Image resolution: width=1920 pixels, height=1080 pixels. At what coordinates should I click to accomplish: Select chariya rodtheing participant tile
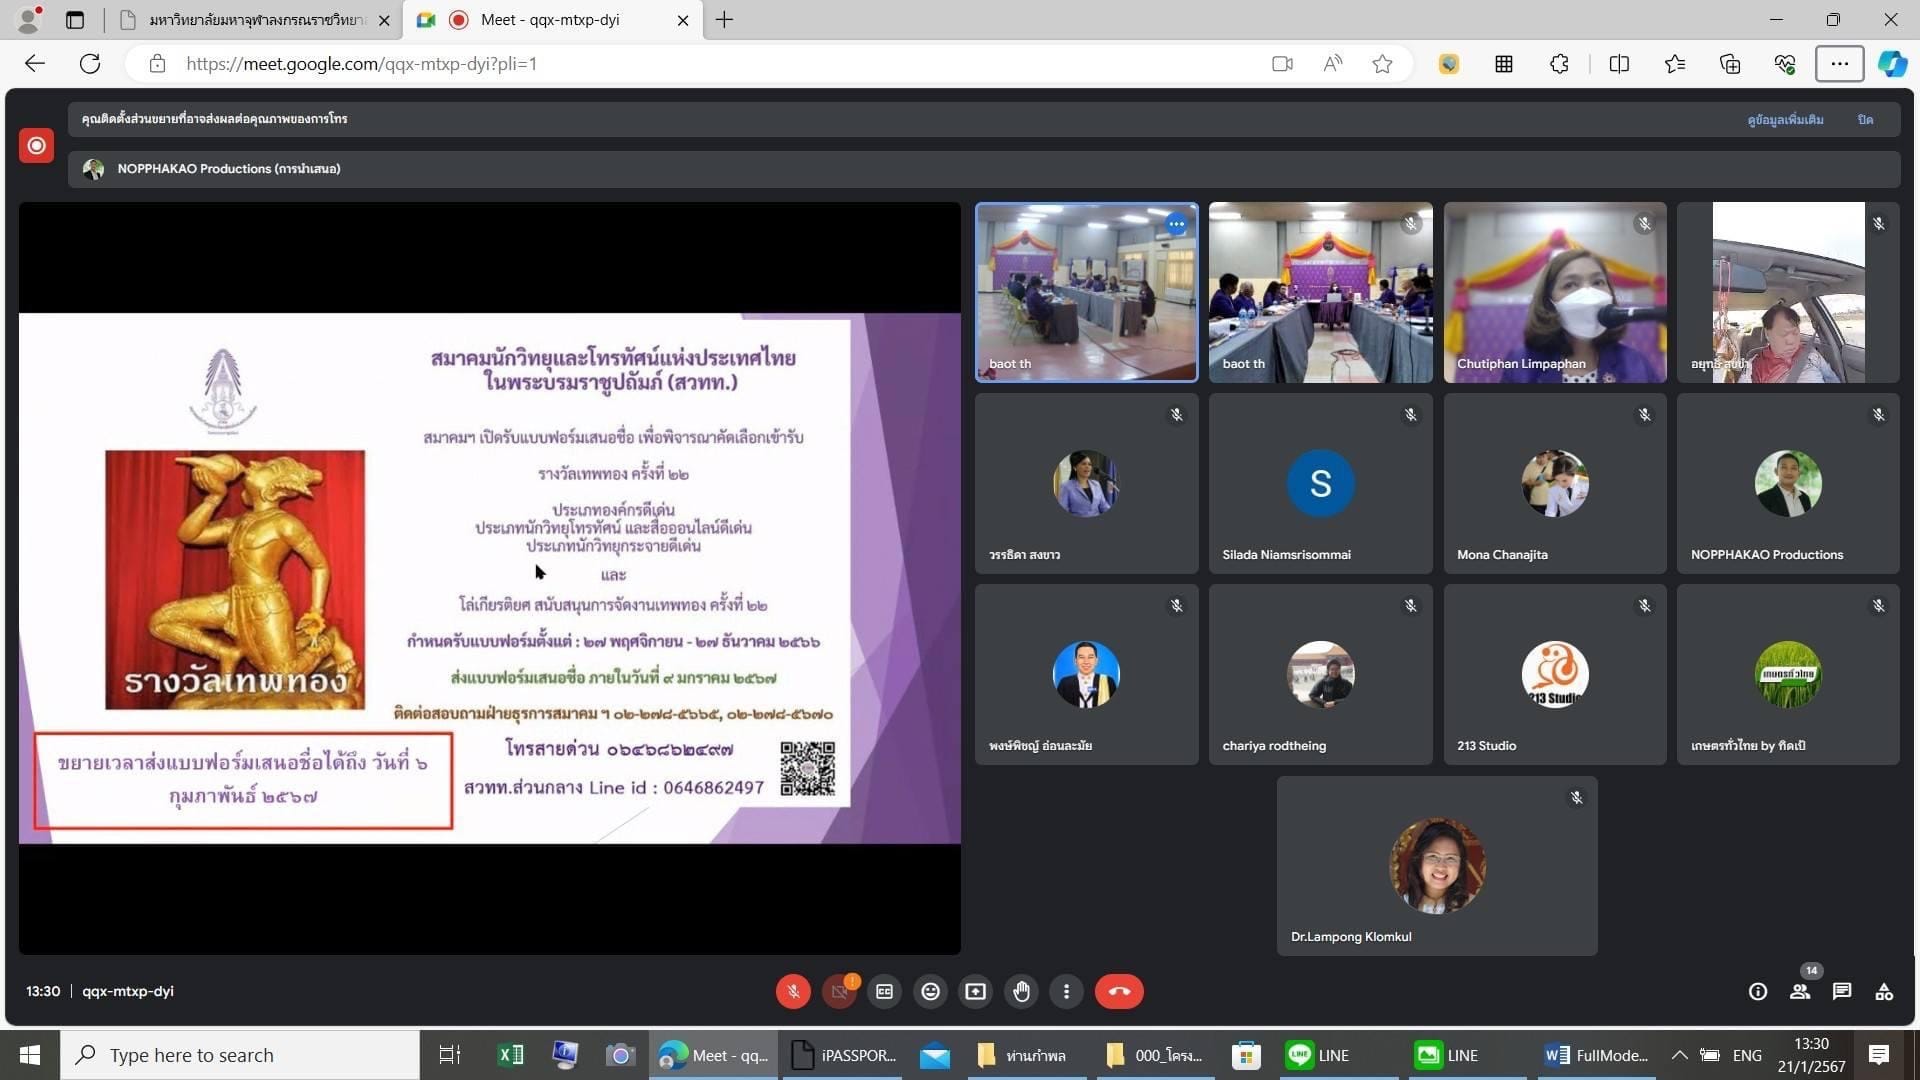click(1320, 674)
